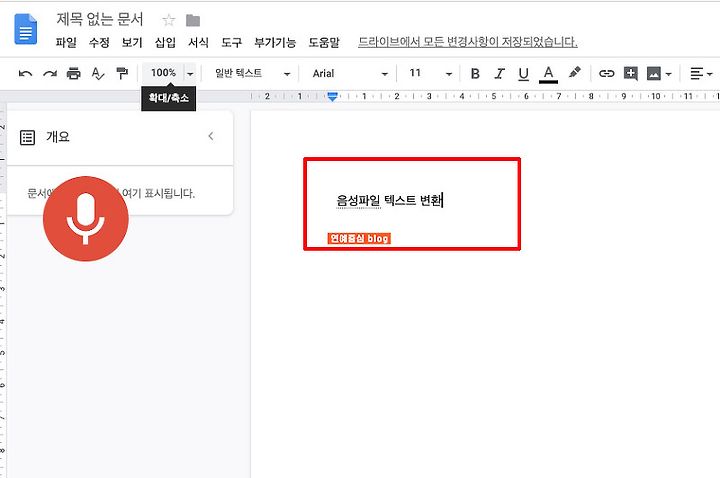720x478 pixels.
Task: Open the 도움말 menu
Action: (324, 43)
